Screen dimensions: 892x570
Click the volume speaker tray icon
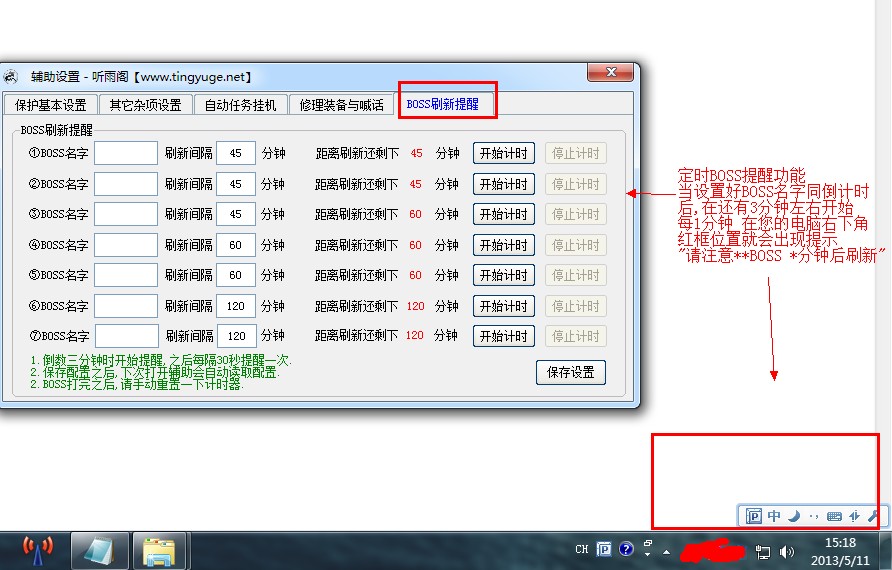click(787, 551)
